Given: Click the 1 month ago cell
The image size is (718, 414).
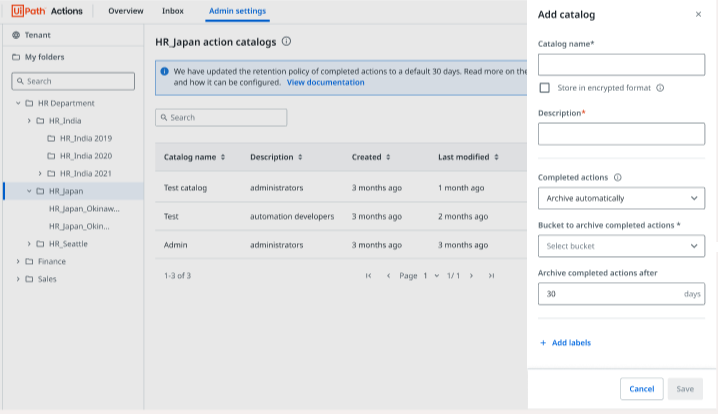Looking at the screenshot, I should [x=461, y=188].
